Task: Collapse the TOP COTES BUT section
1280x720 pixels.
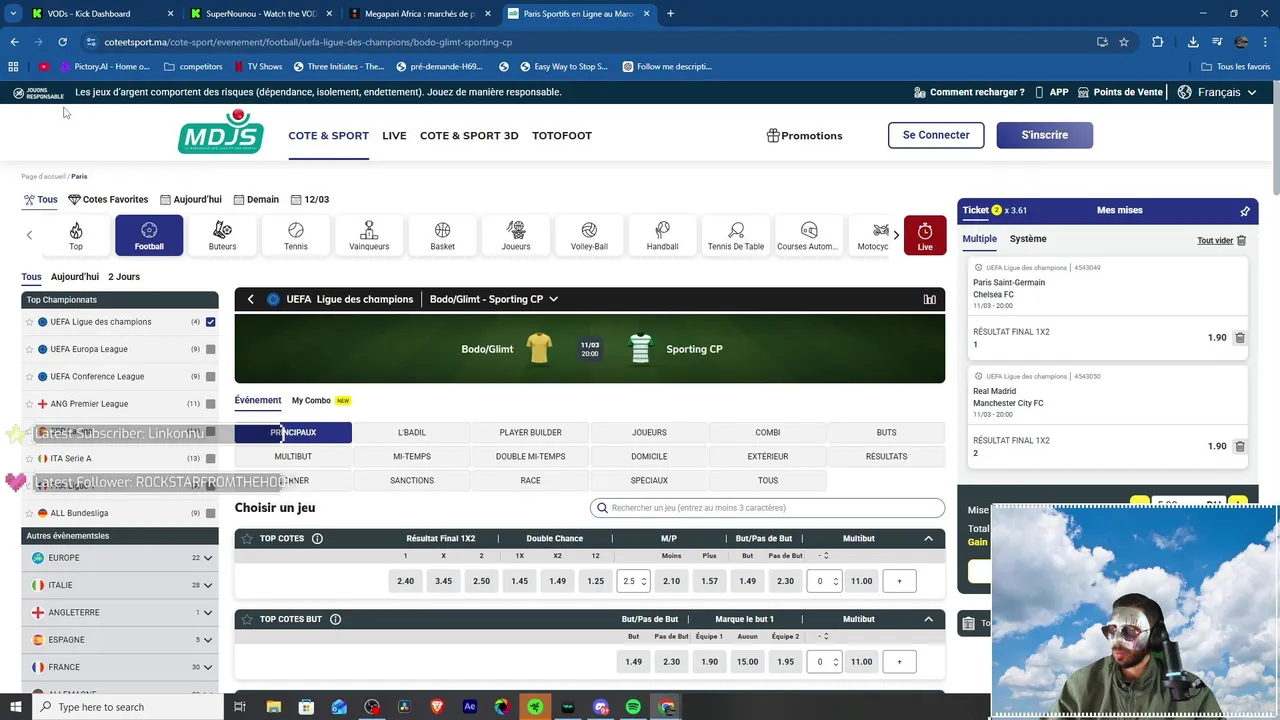Action: coord(928,619)
